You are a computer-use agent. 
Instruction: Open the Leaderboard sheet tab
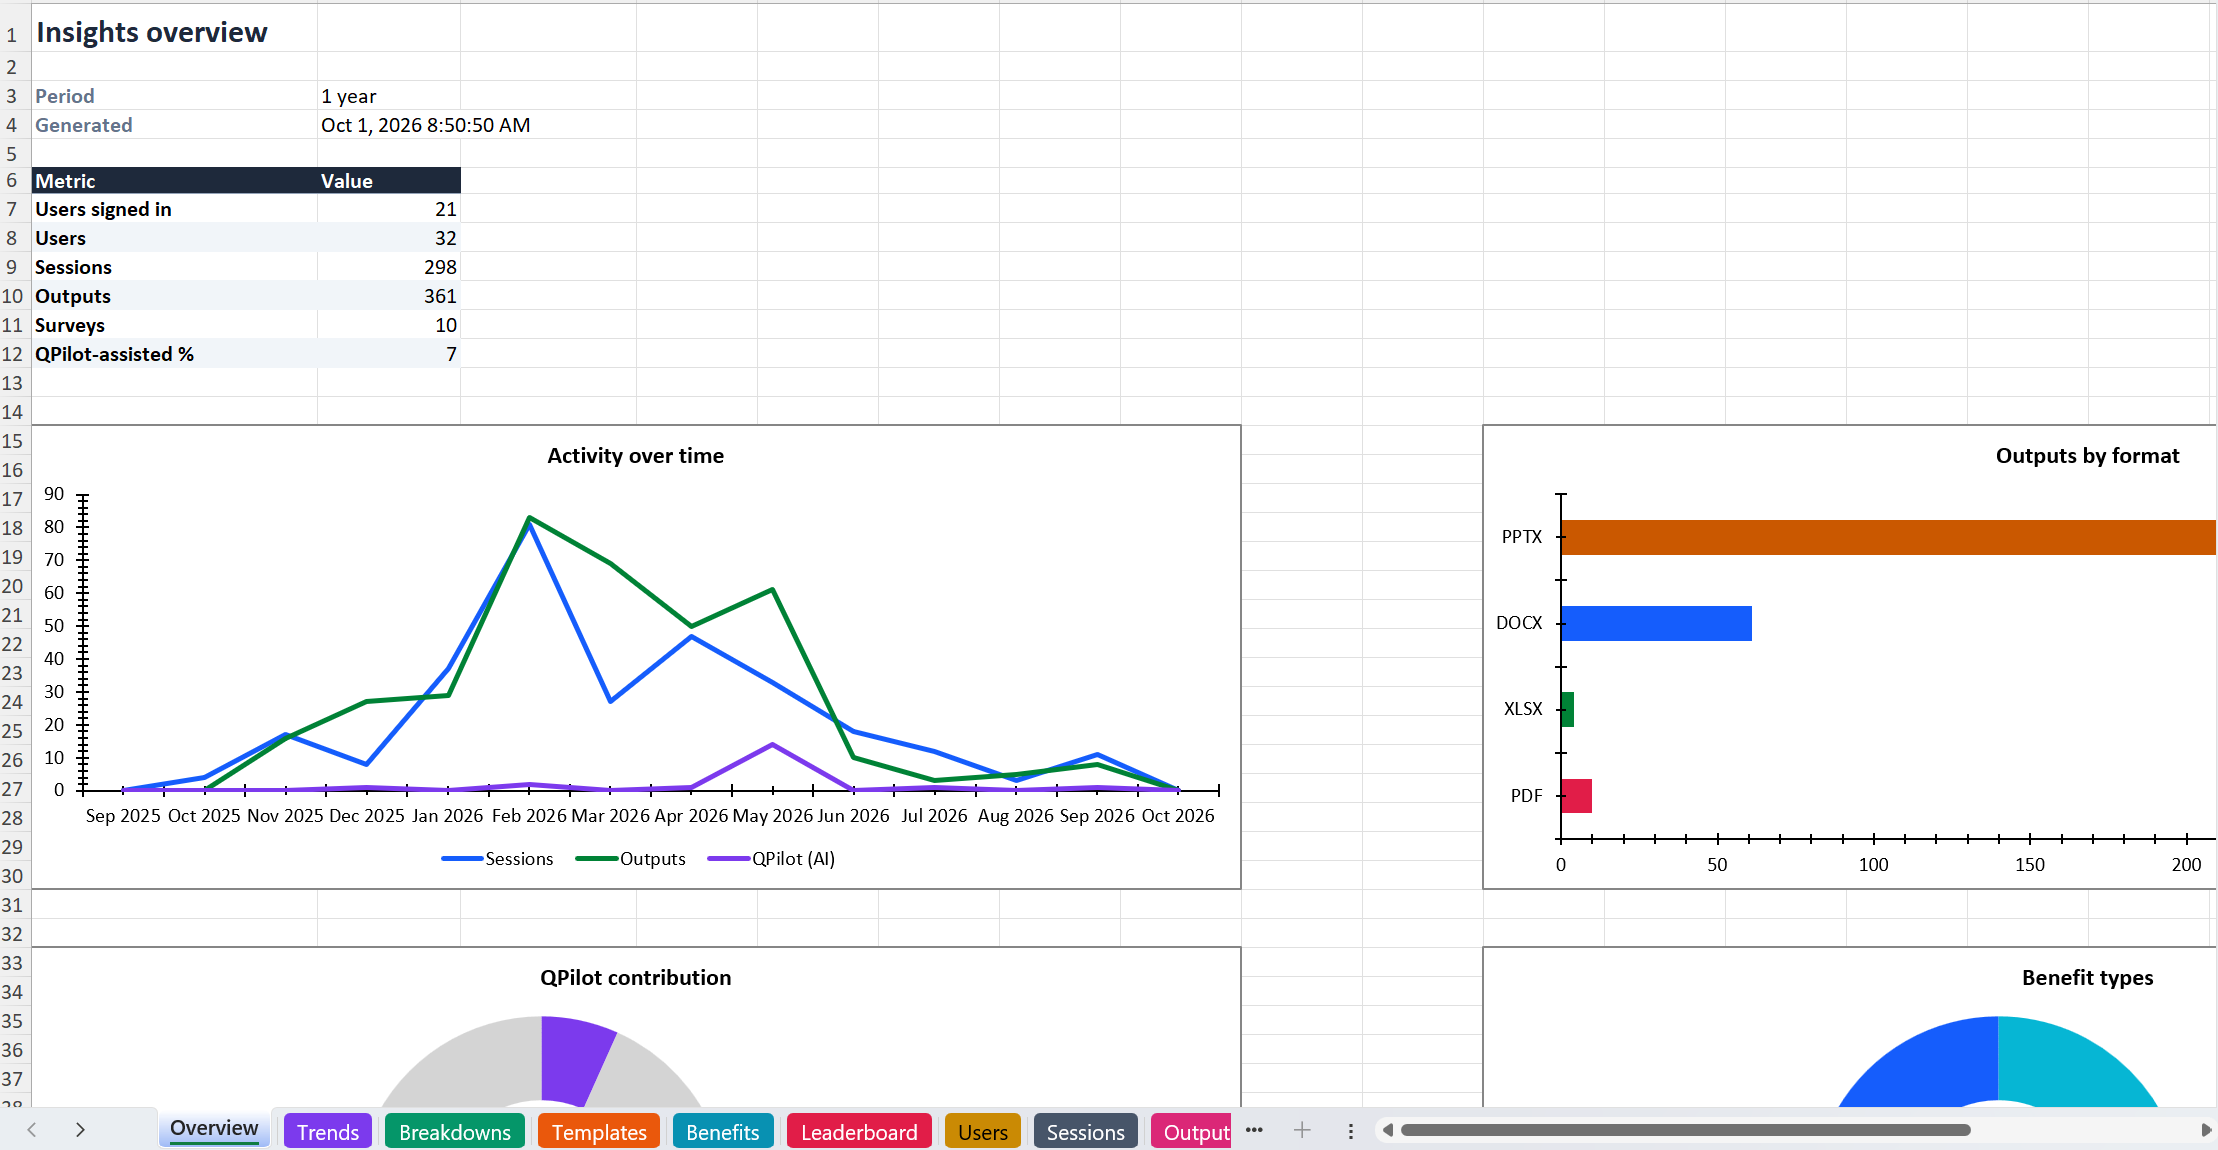[859, 1131]
